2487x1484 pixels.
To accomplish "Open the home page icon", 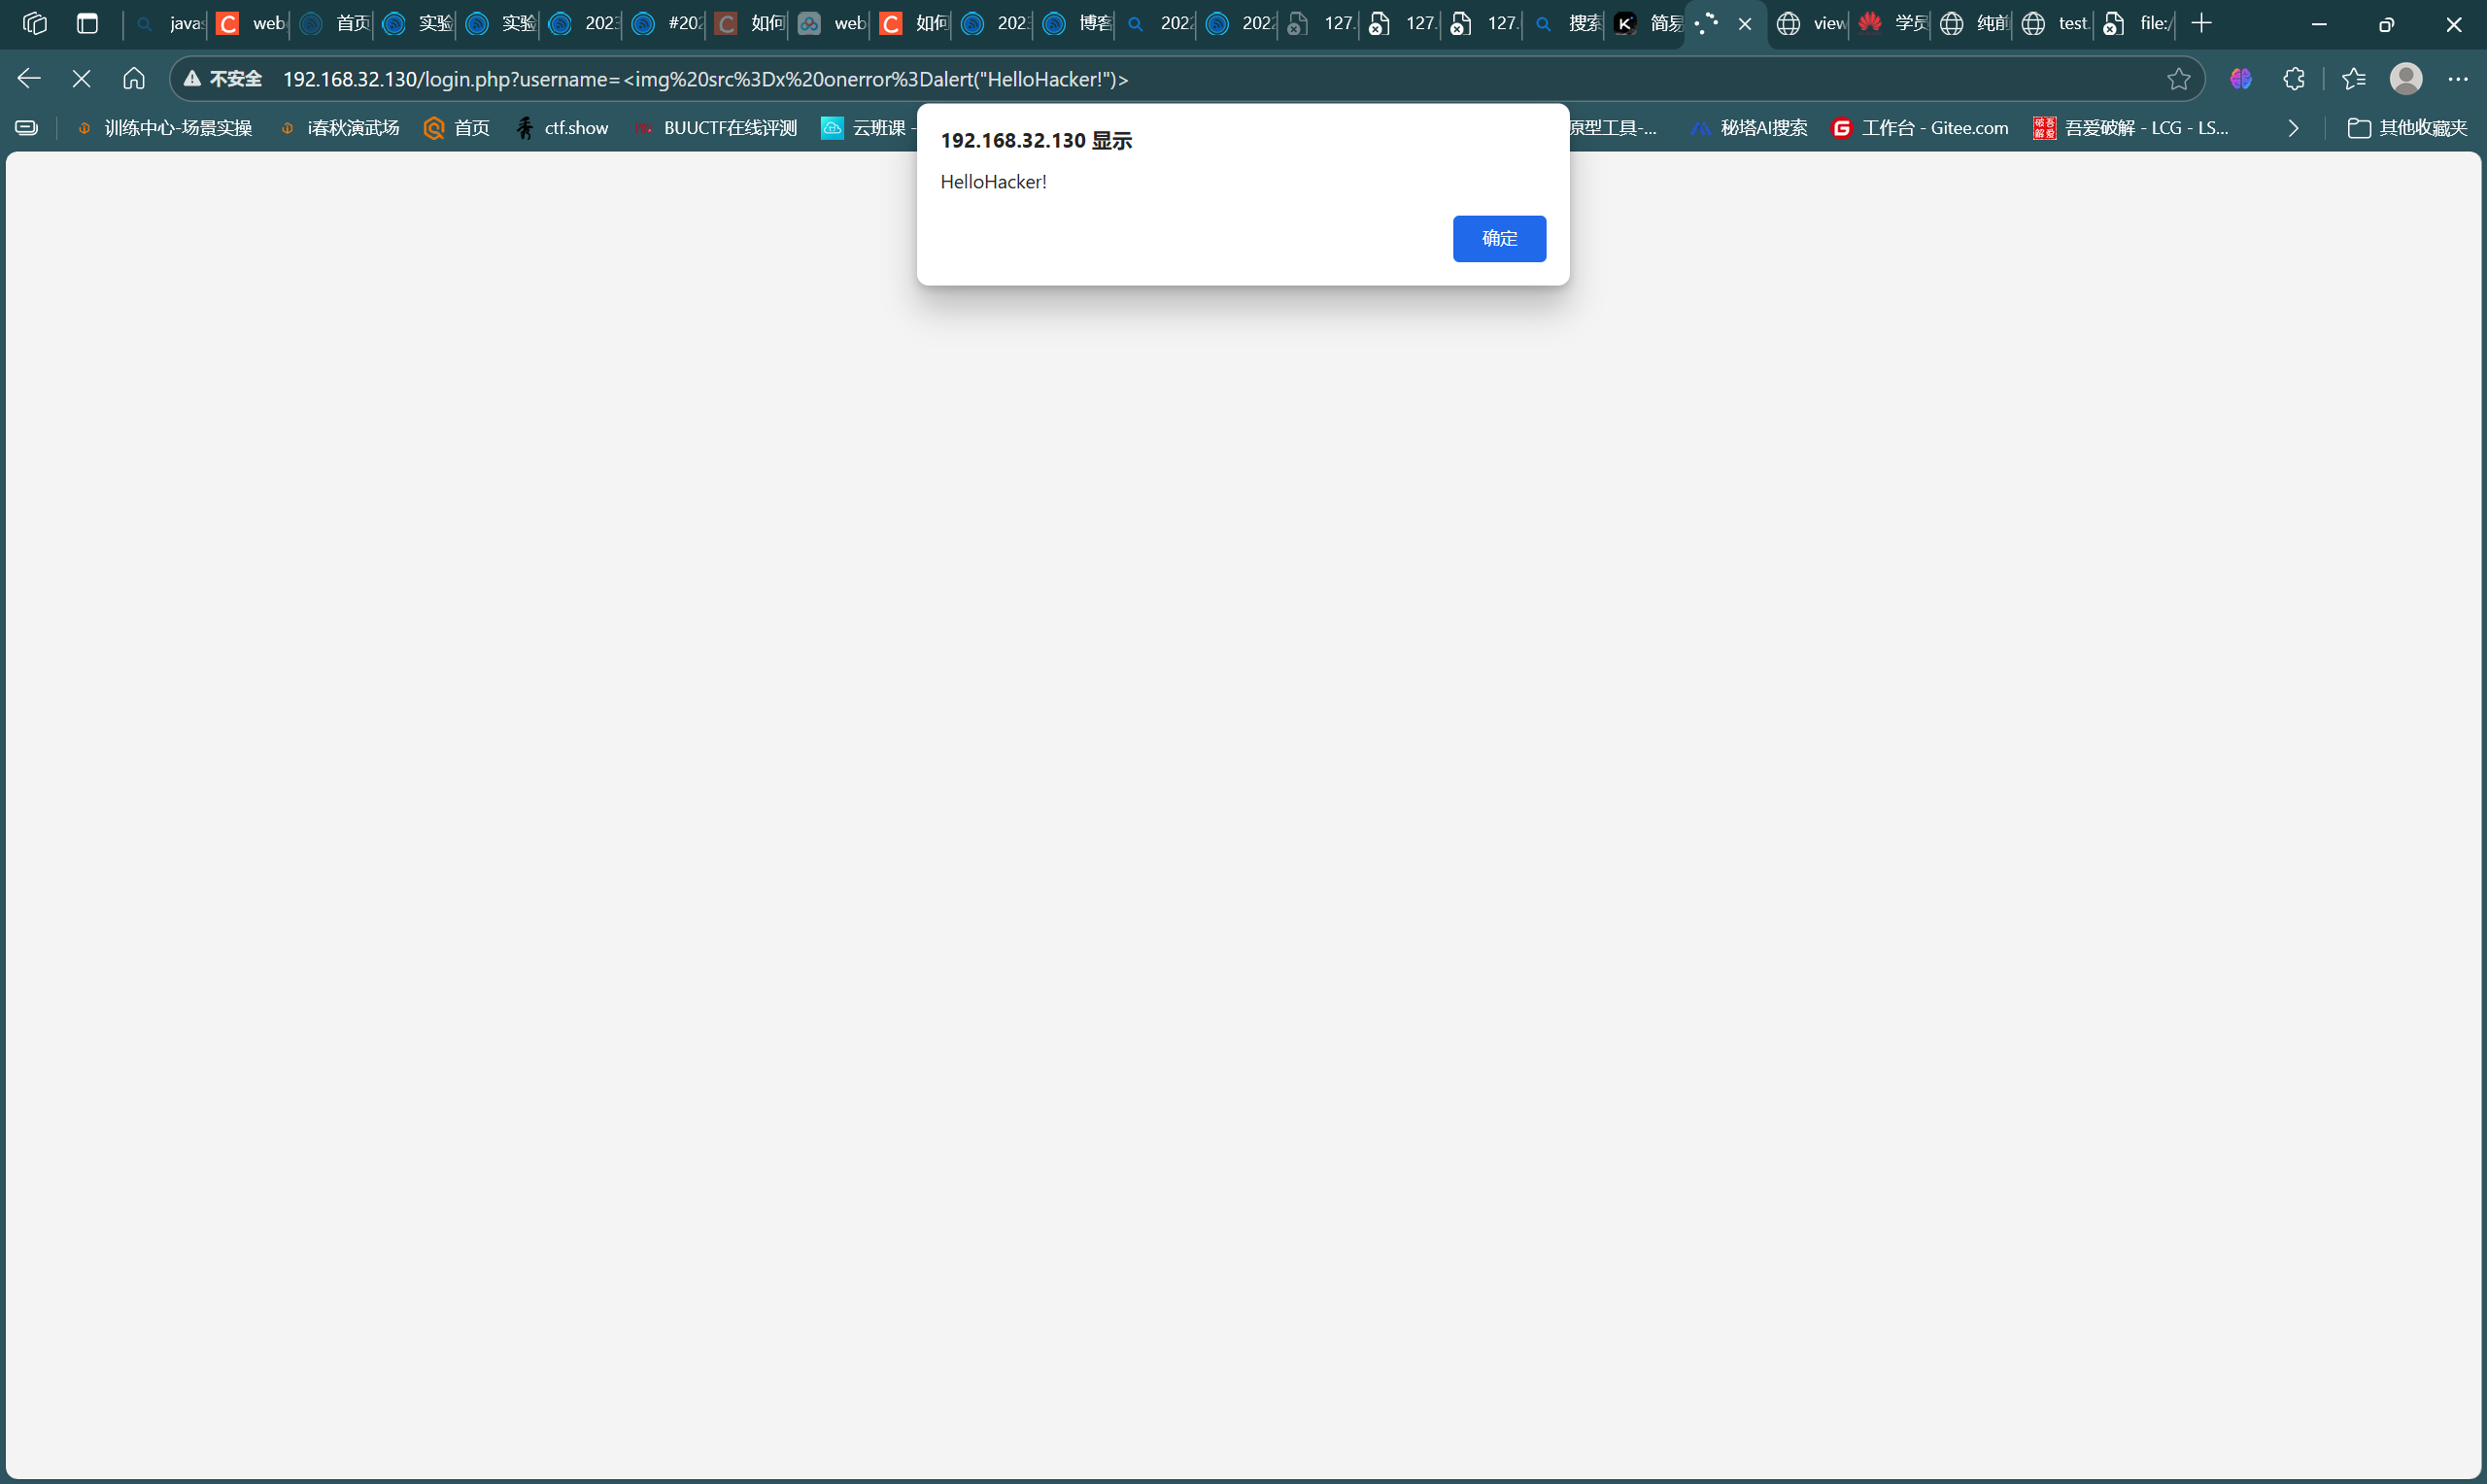I will [x=134, y=78].
